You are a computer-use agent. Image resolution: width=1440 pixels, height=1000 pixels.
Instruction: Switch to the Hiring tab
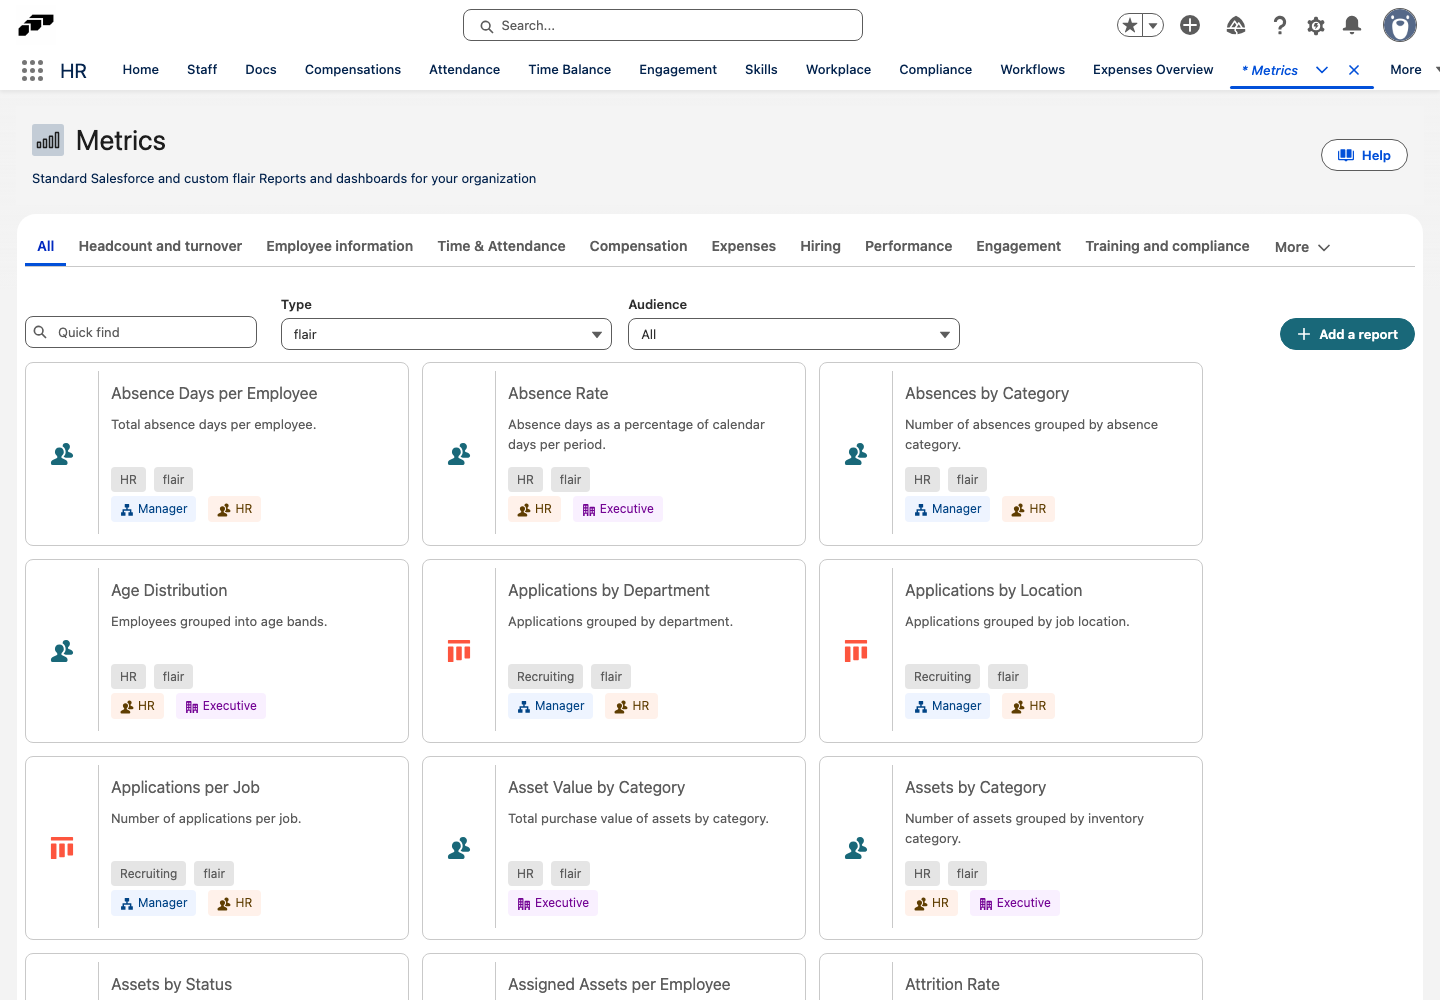pyautogui.click(x=820, y=246)
